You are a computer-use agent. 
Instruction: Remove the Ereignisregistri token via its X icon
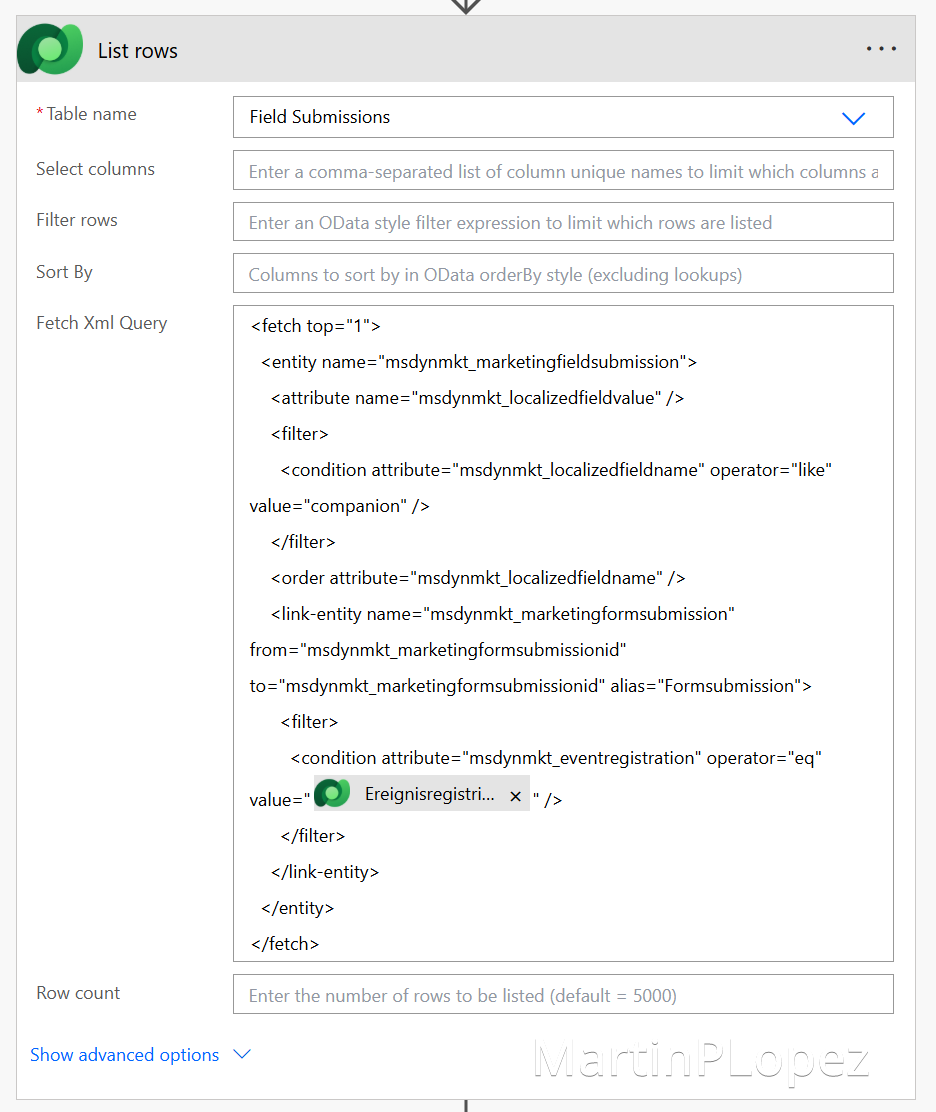515,795
